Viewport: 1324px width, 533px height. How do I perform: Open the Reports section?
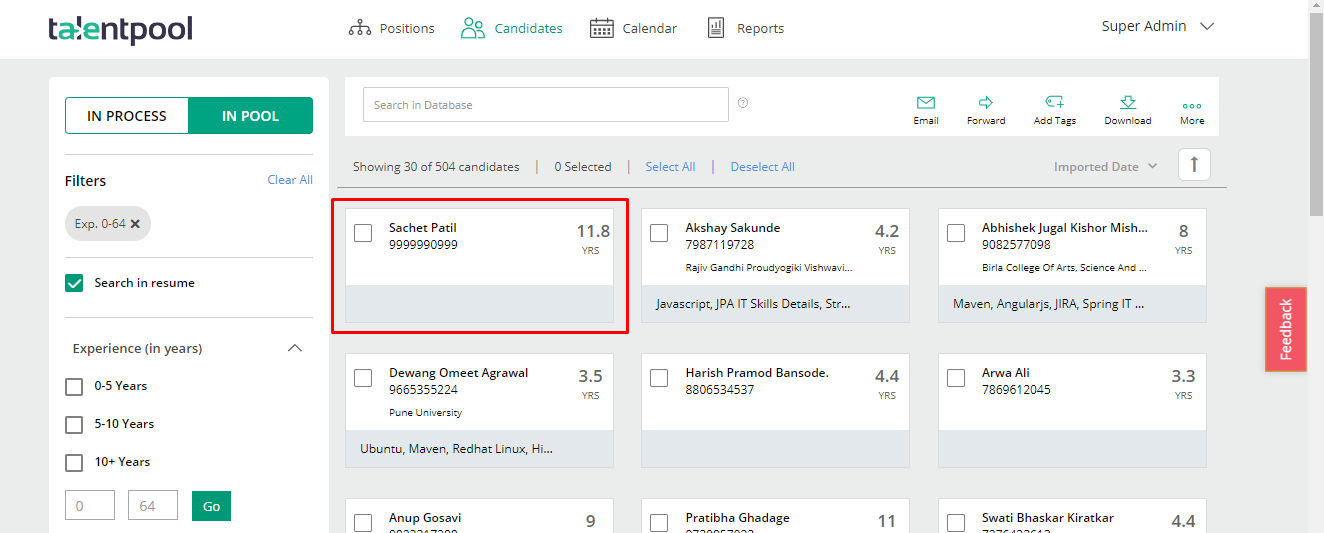[745, 28]
